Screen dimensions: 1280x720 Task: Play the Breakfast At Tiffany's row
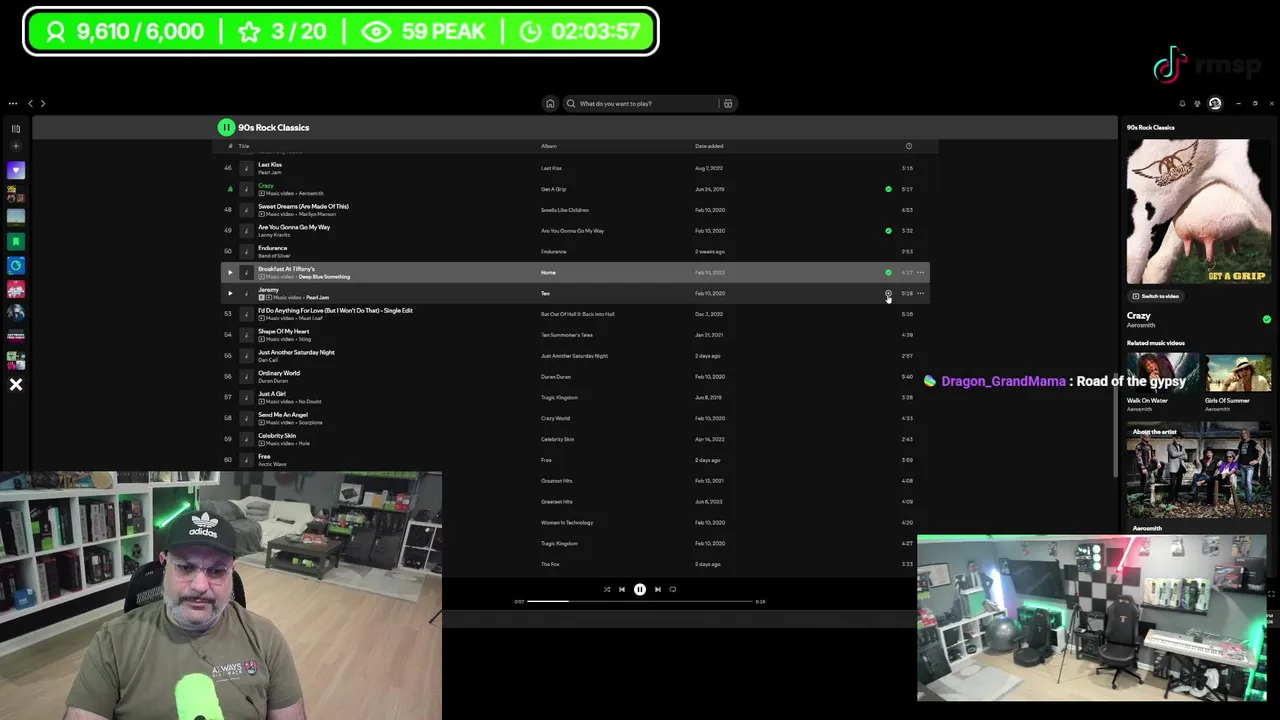[230, 272]
